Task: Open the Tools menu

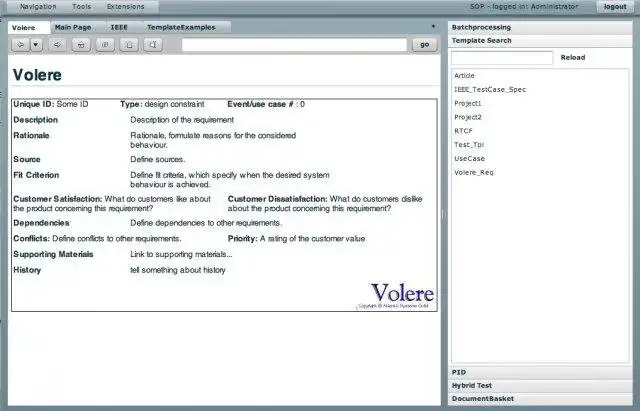Action: 82,7
